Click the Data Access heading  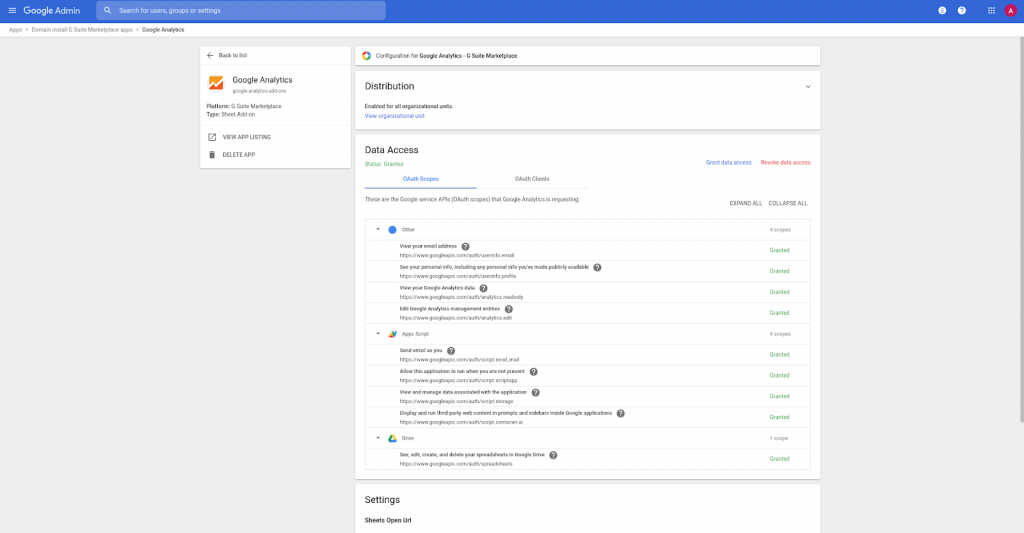(x=391, y=150)
